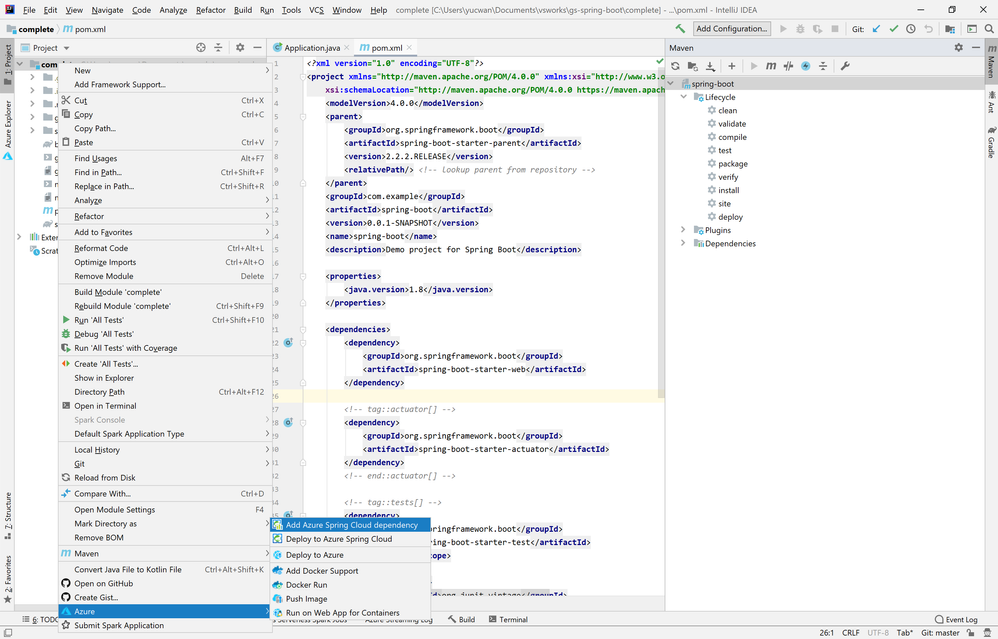Click Execute Maven Goal m icon
The image size is (998, 639).
[x=771, y=66]
